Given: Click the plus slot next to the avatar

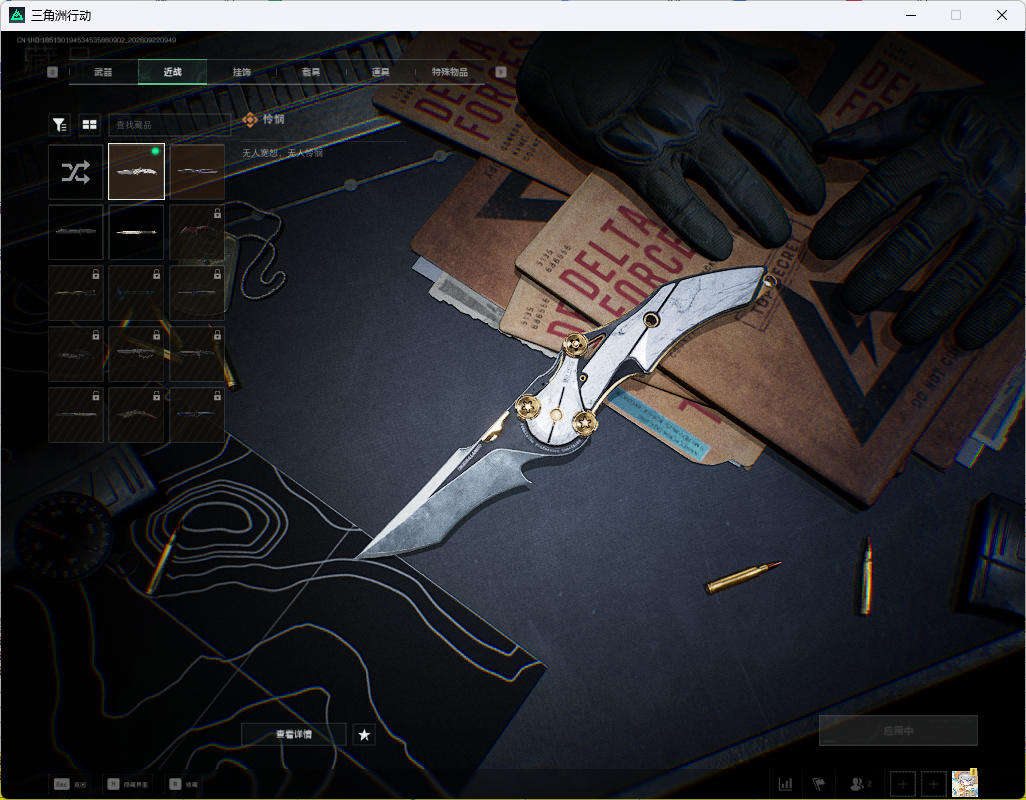Looking at the screenshot, I should (934, 784).
